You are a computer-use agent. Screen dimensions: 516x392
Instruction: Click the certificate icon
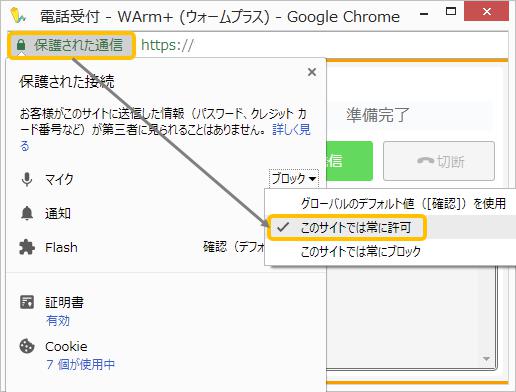coord(27,302)
